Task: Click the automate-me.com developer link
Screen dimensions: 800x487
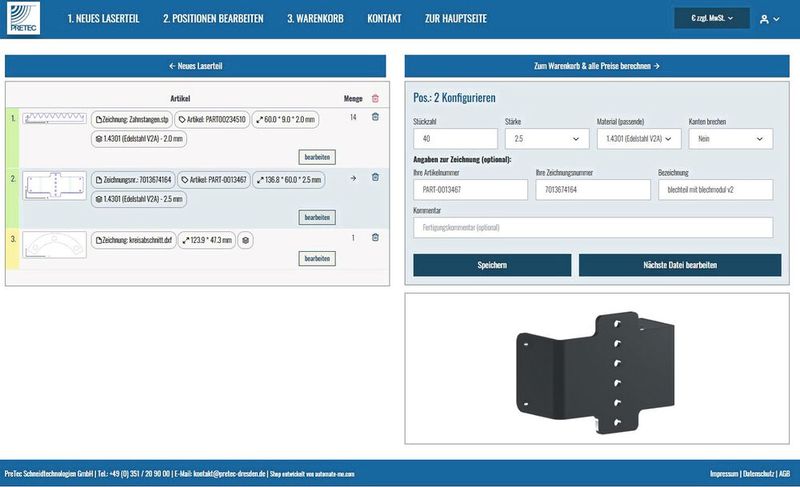Action: point(334,474)
